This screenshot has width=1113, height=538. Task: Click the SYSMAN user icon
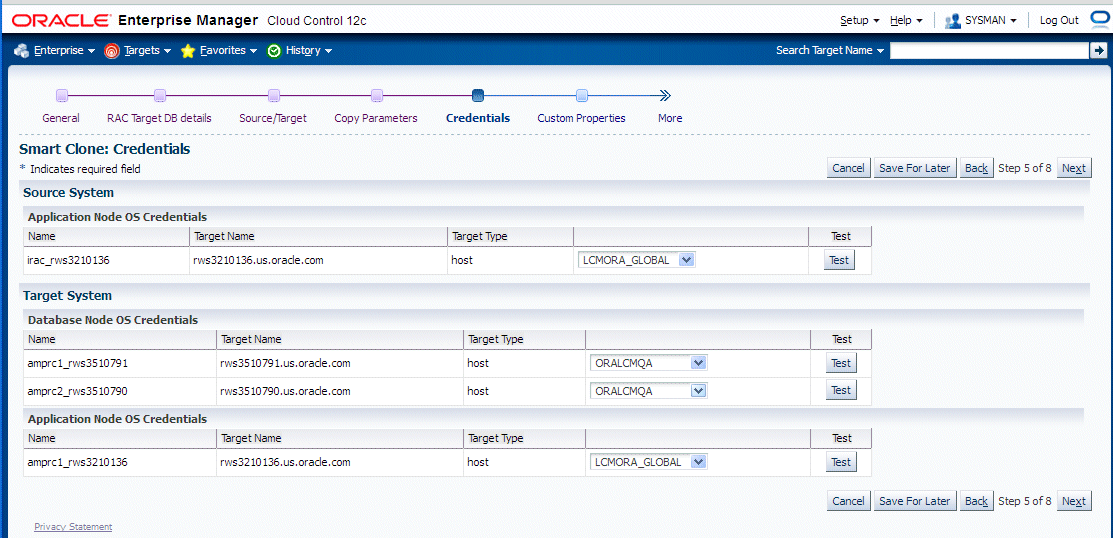(953, 21)
